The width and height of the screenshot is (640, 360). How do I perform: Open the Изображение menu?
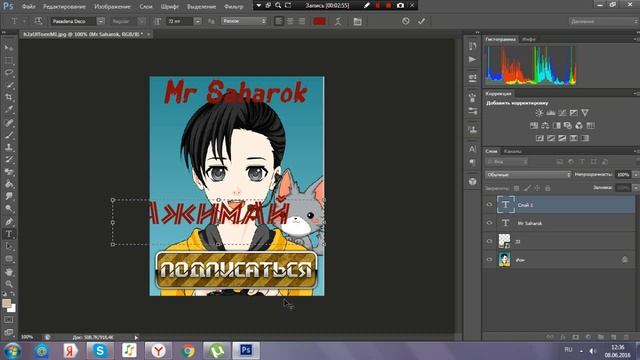coord(112,7)
